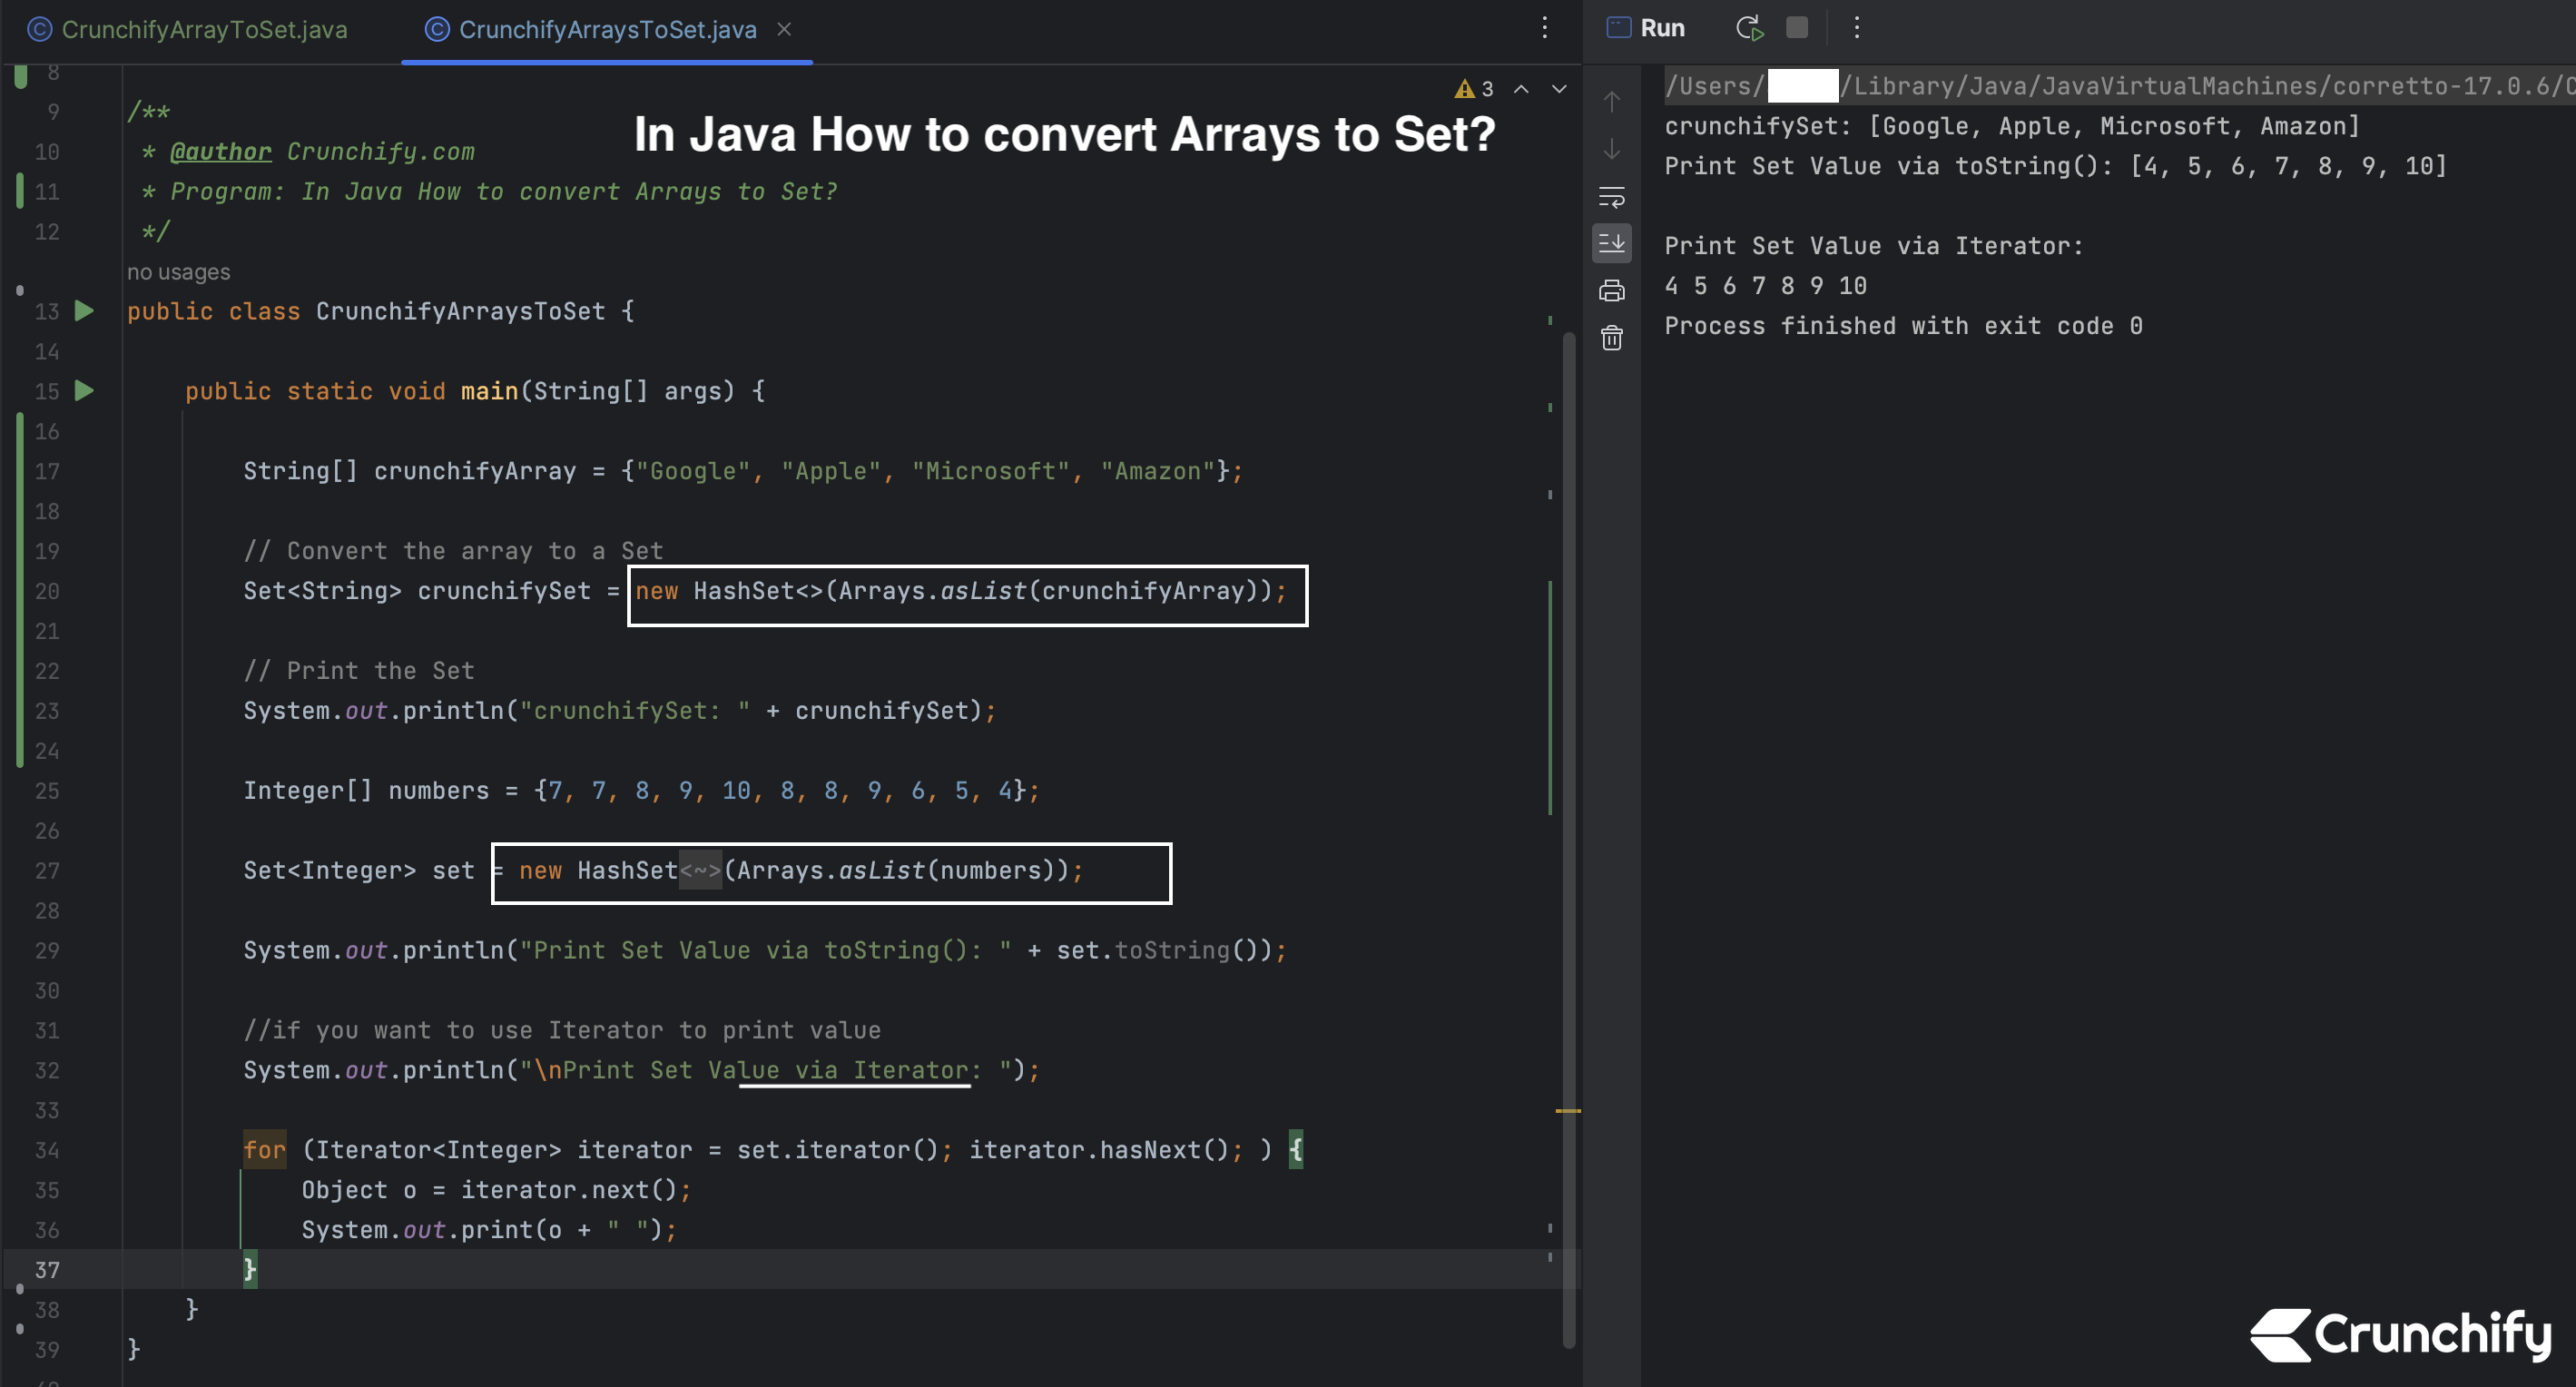
Task: Open the Run toolbar overflow menu
Action: [x=1857, y=27]
